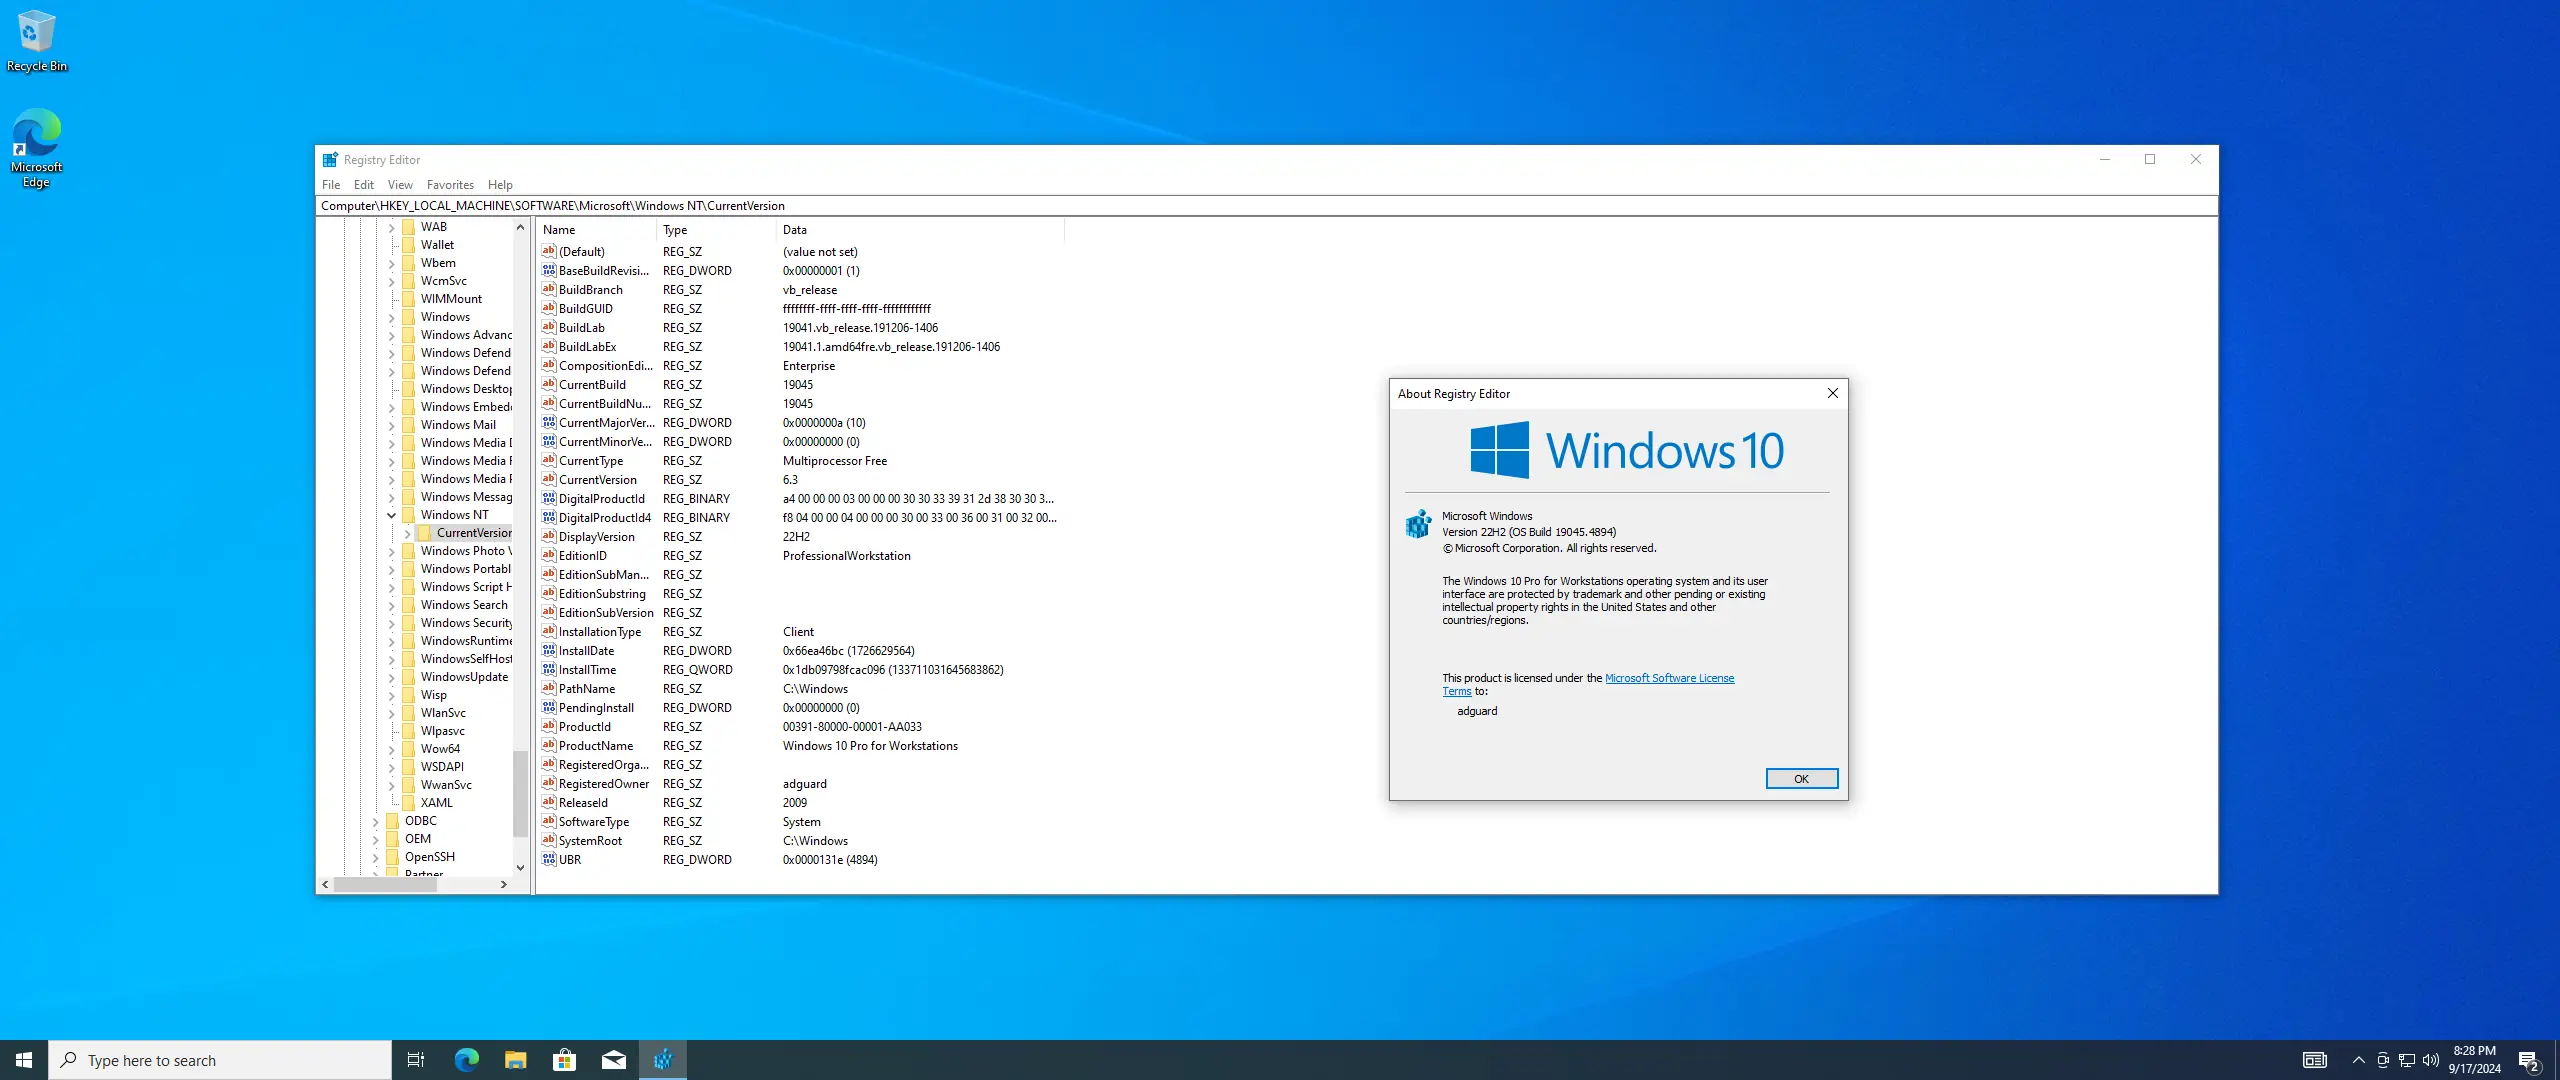2560x1080 pixels.
Task: Expand the ODBC registry key
Action: click(376, 821)
